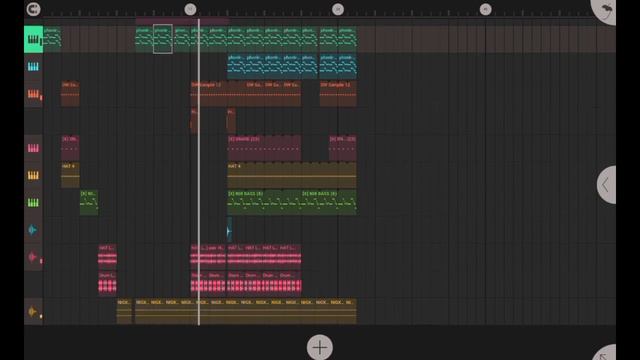This screenshot has height=360, width=640.
Task: Select the yellow piano keys HAT track header
Action: click(33, 176)
